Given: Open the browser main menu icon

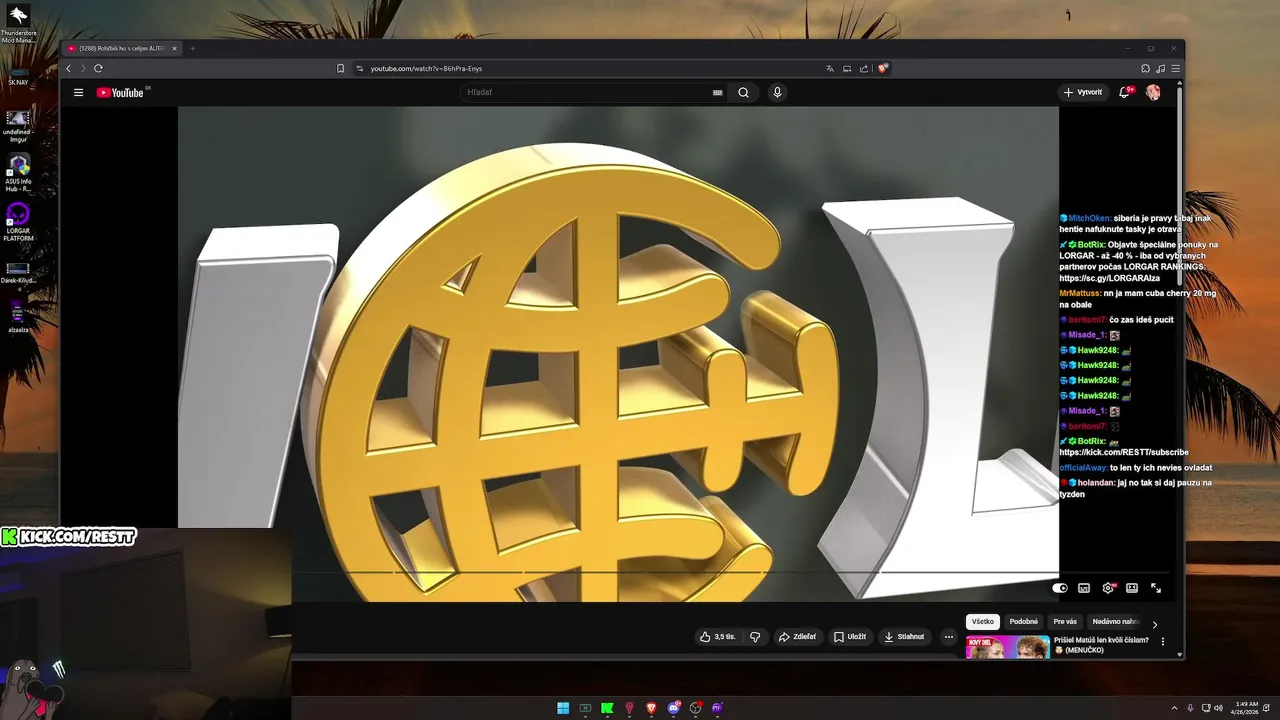Looking at the screenshot, I should [x=1176, y=68].
